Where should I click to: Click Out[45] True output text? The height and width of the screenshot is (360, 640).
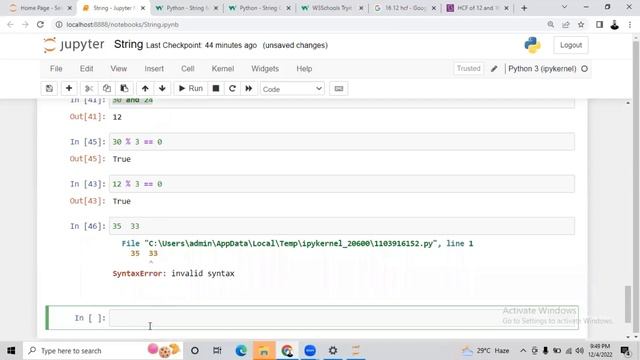(122, 159)
